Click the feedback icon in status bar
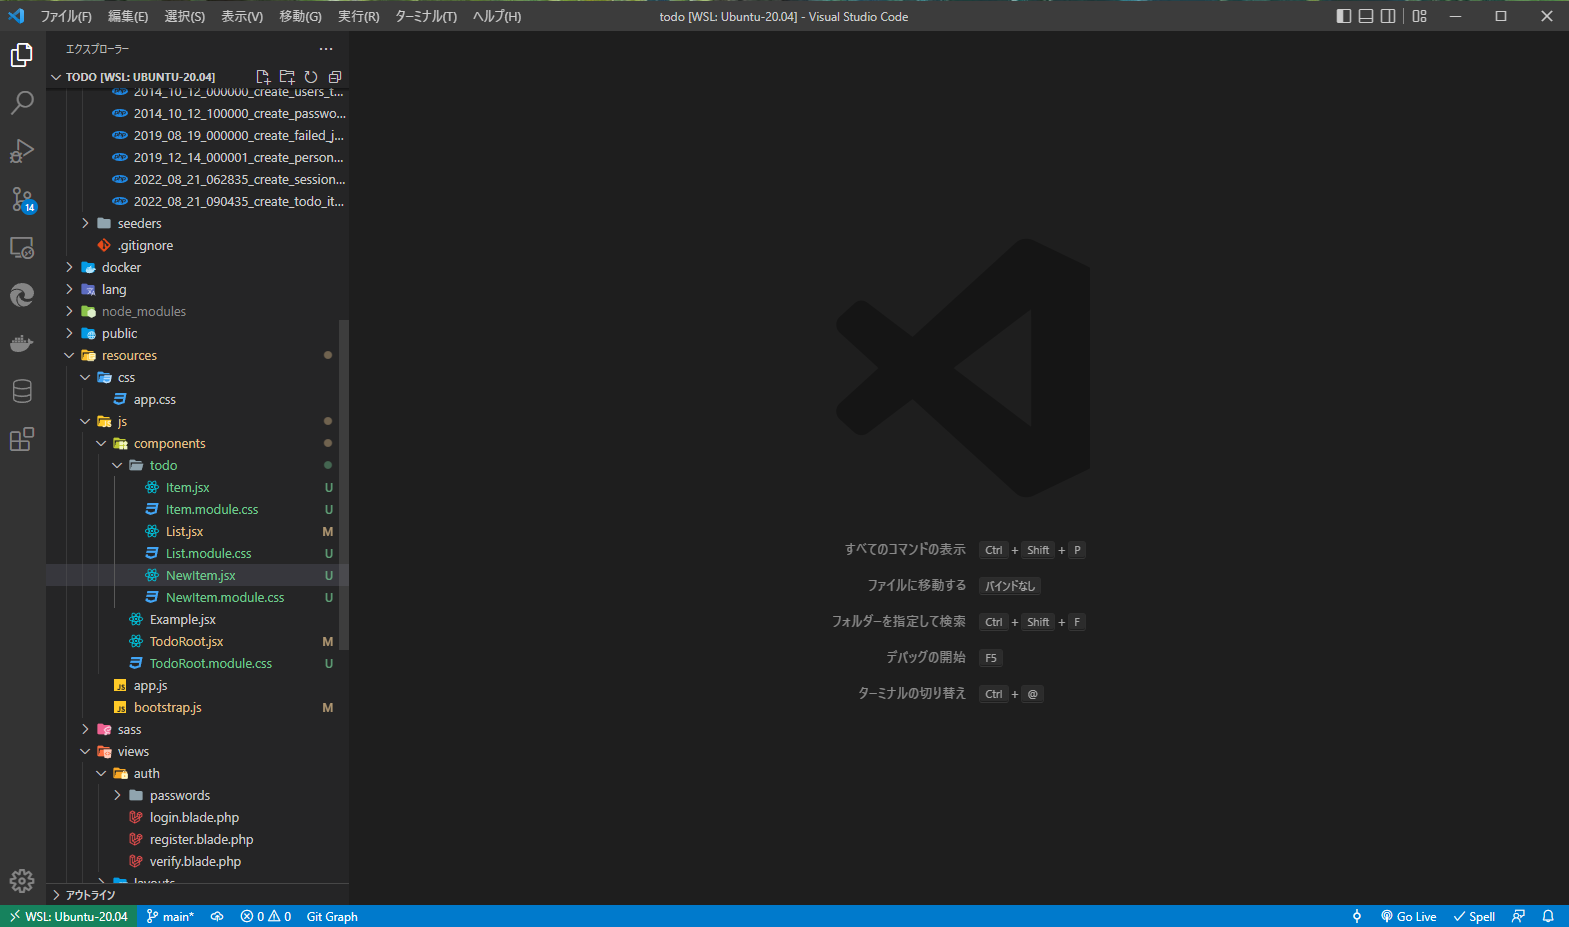1569x927 pixels. coord(1519,916)
